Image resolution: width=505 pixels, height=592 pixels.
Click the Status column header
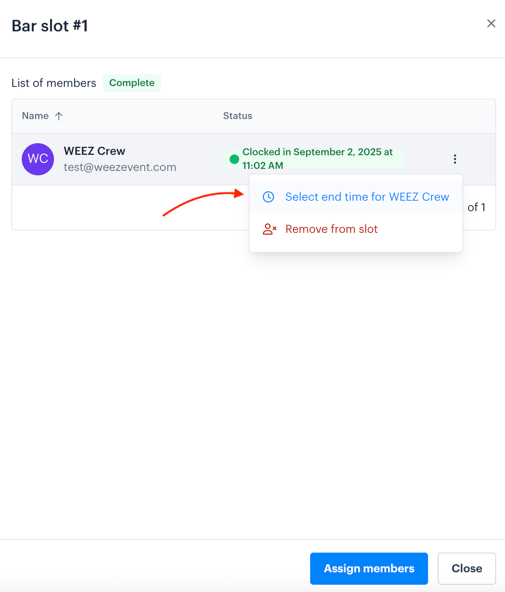[237, 116]
